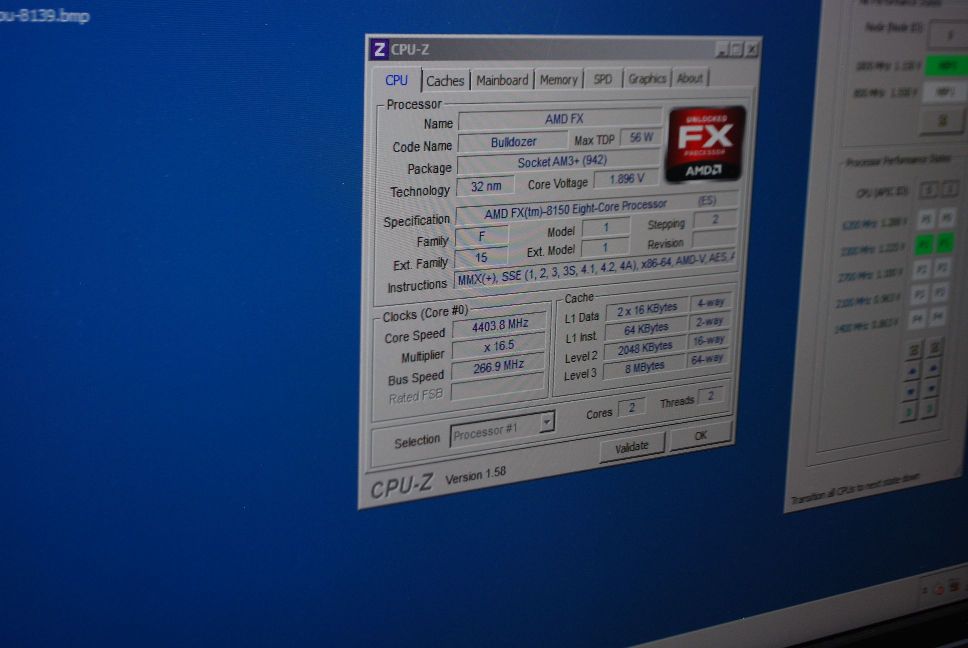Click the Instructions list starting with MMX(+)
Image resolution: width=968 pixels, height=648 pixels.
click(x=594, y=268)
